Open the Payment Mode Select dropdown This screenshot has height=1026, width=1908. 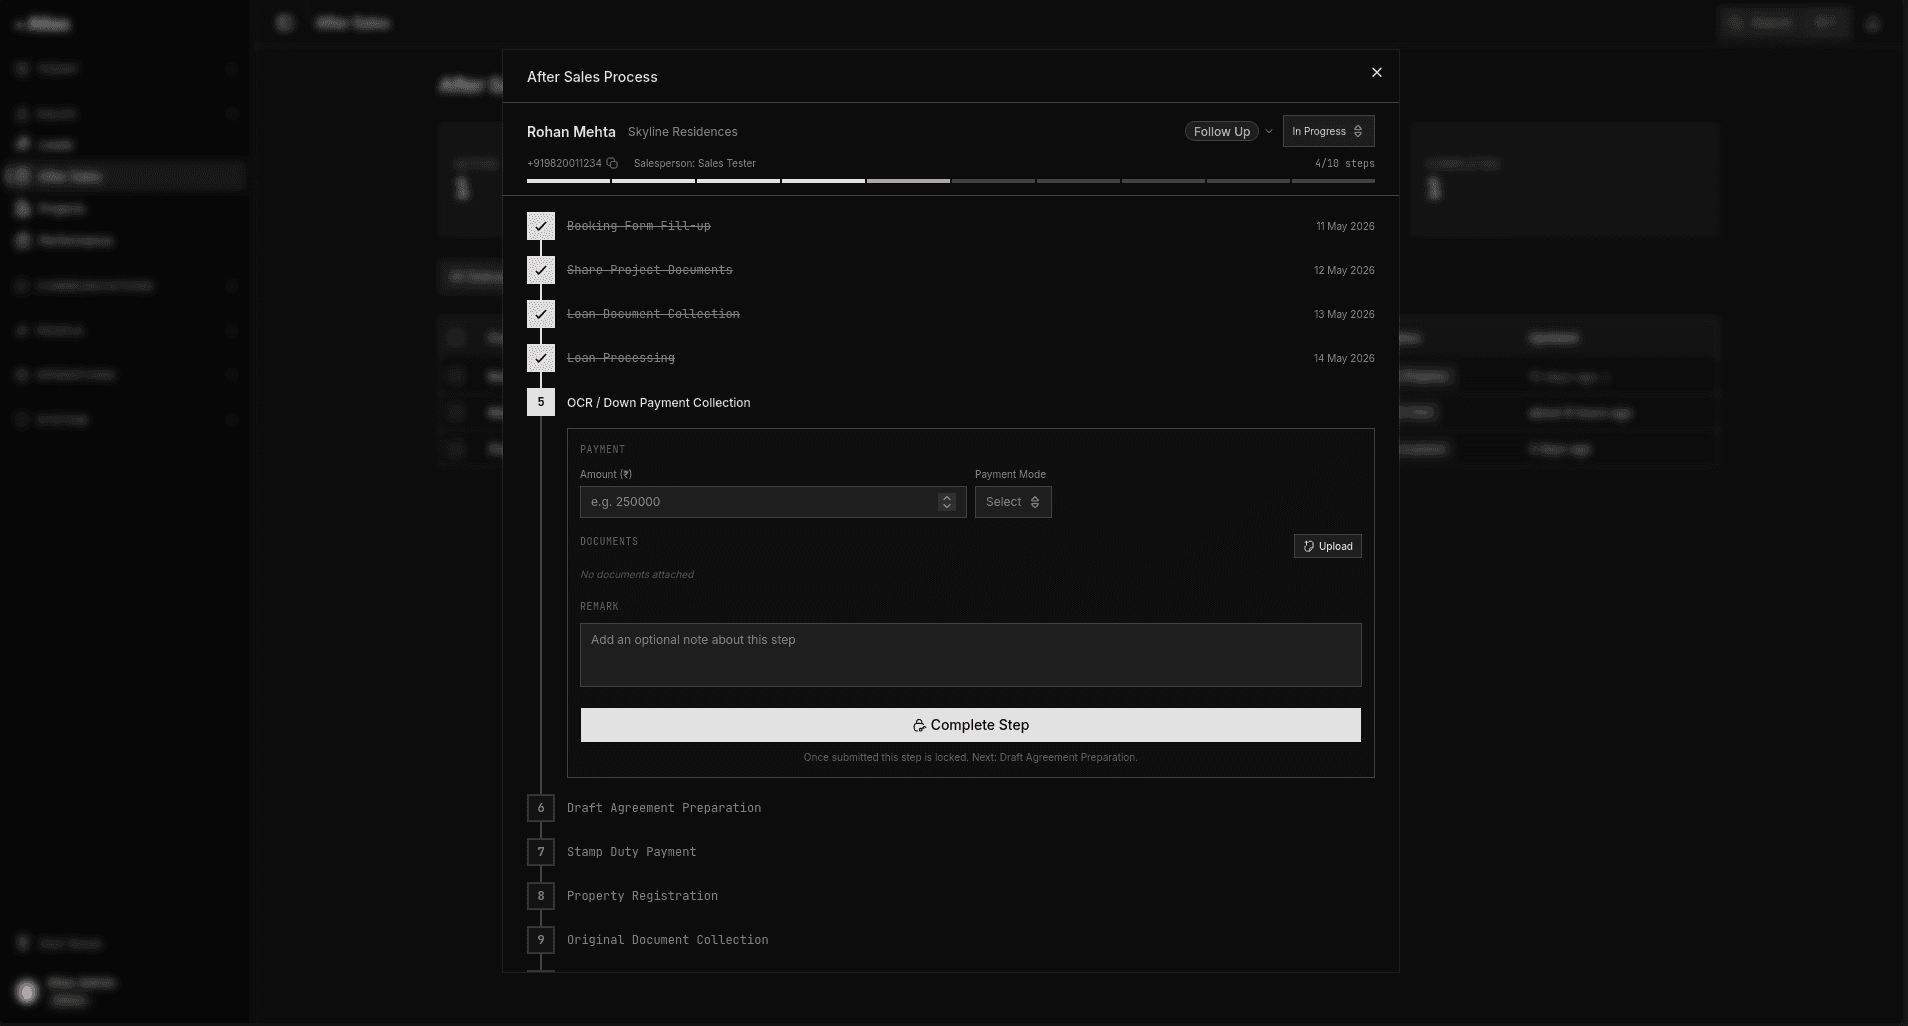pyautogui.click(x=1013, y=502)
